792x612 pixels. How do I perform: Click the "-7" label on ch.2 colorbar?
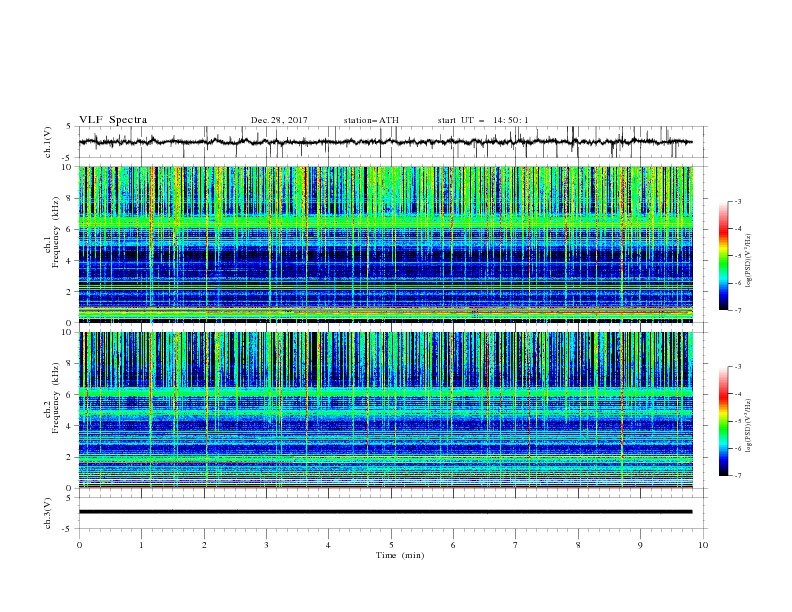coord(738,475)
